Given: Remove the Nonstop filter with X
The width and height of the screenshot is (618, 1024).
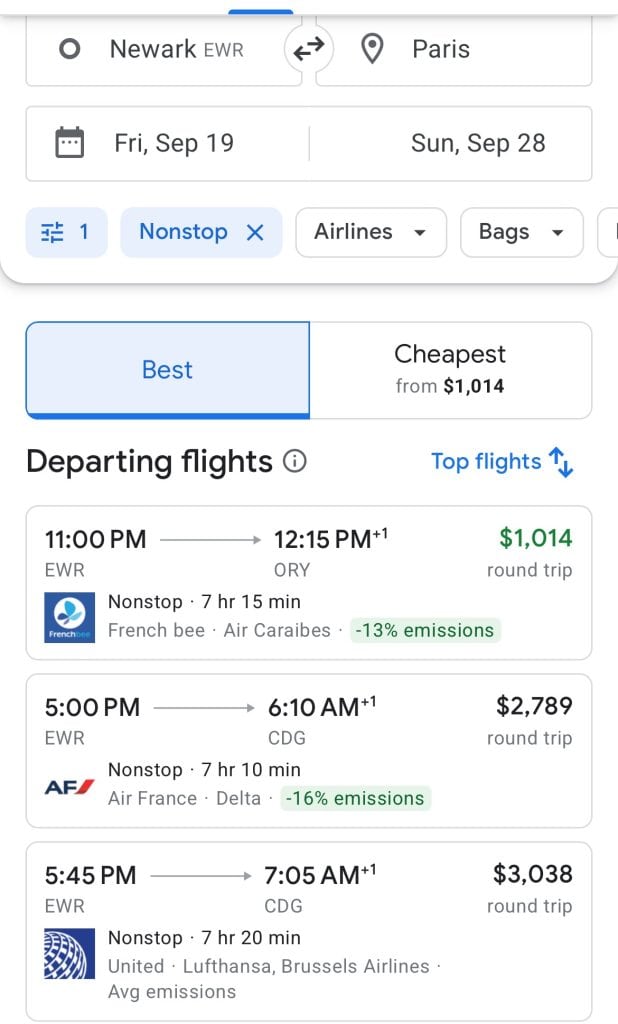Looking at the screenshot, I should (255, 232).
